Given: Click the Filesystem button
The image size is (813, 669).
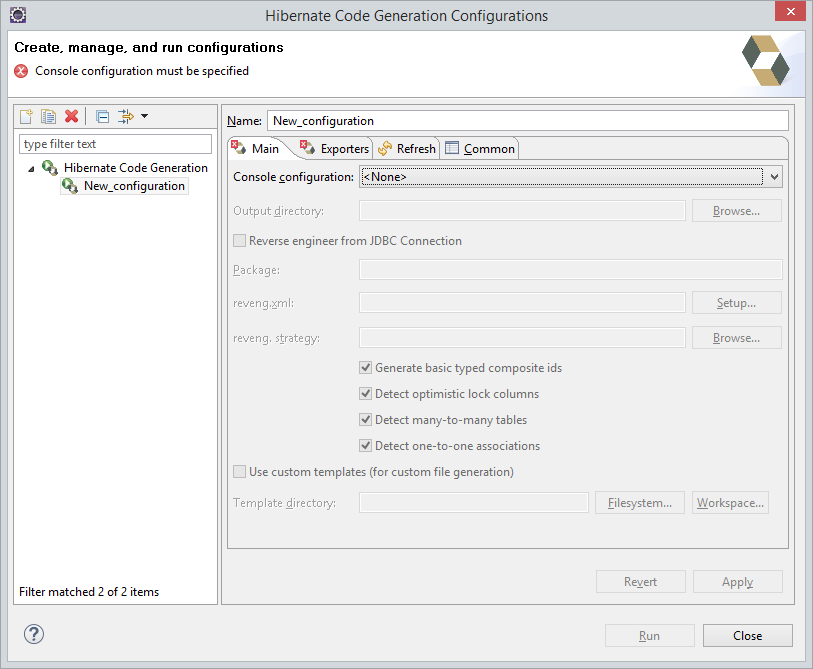Looking at the screenshot, I should point(640,503).
